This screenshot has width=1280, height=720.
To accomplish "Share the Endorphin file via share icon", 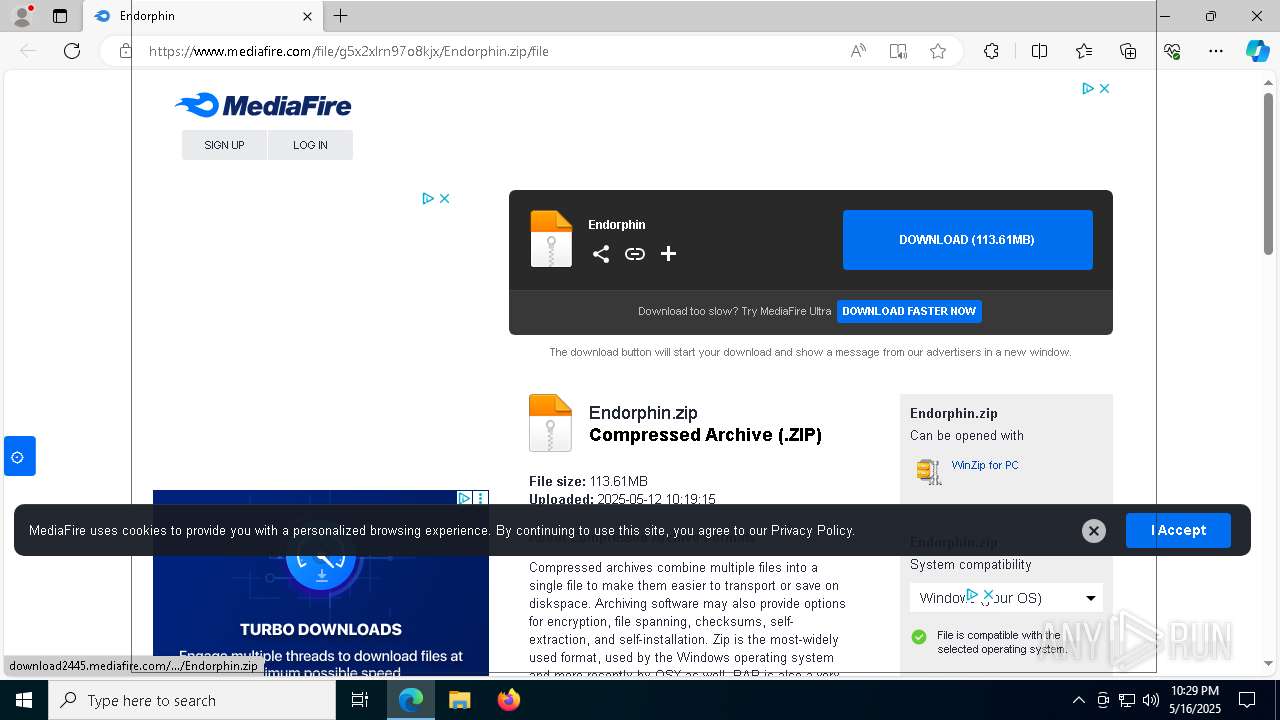I will (601, 254).
